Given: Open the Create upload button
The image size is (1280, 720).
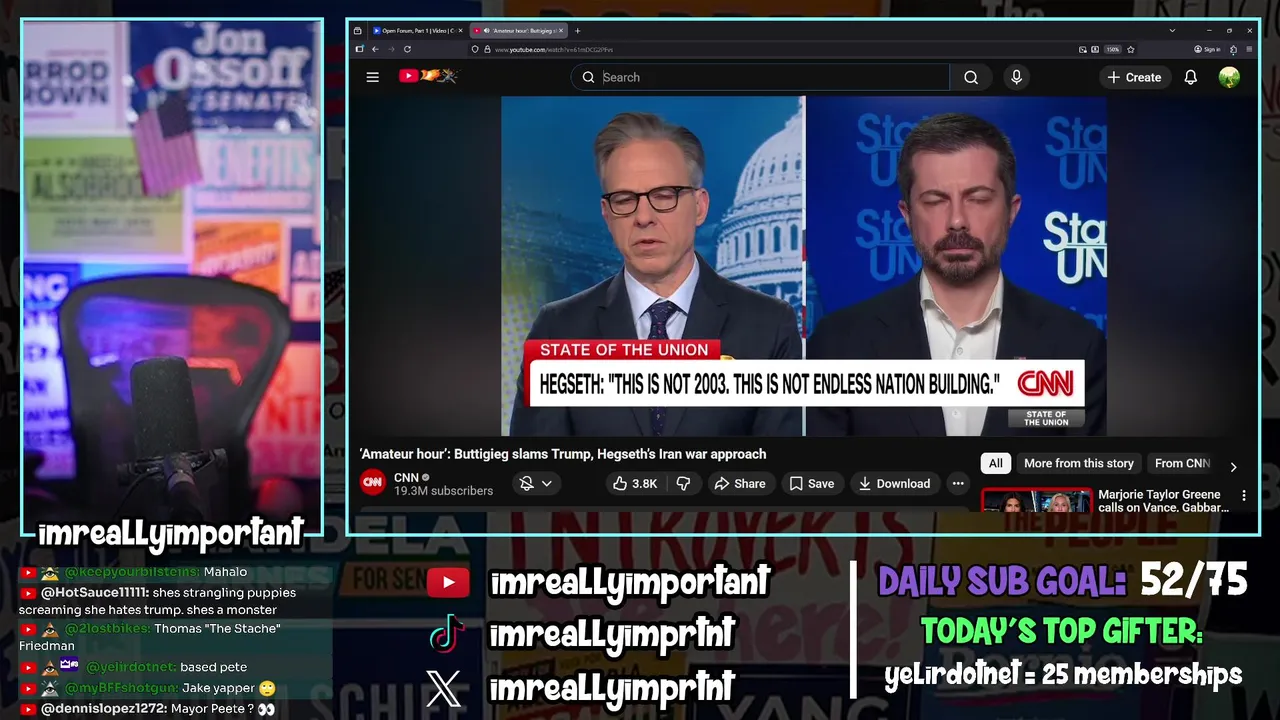Looking at the screenshot, I should [x=1134, y=77].
